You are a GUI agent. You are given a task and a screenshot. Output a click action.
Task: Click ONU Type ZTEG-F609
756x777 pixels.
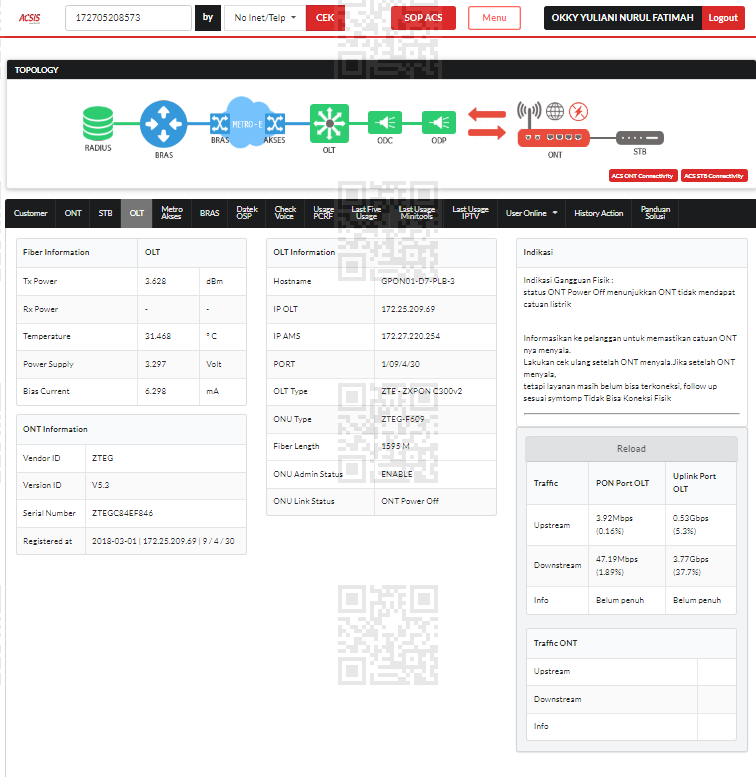403,419
